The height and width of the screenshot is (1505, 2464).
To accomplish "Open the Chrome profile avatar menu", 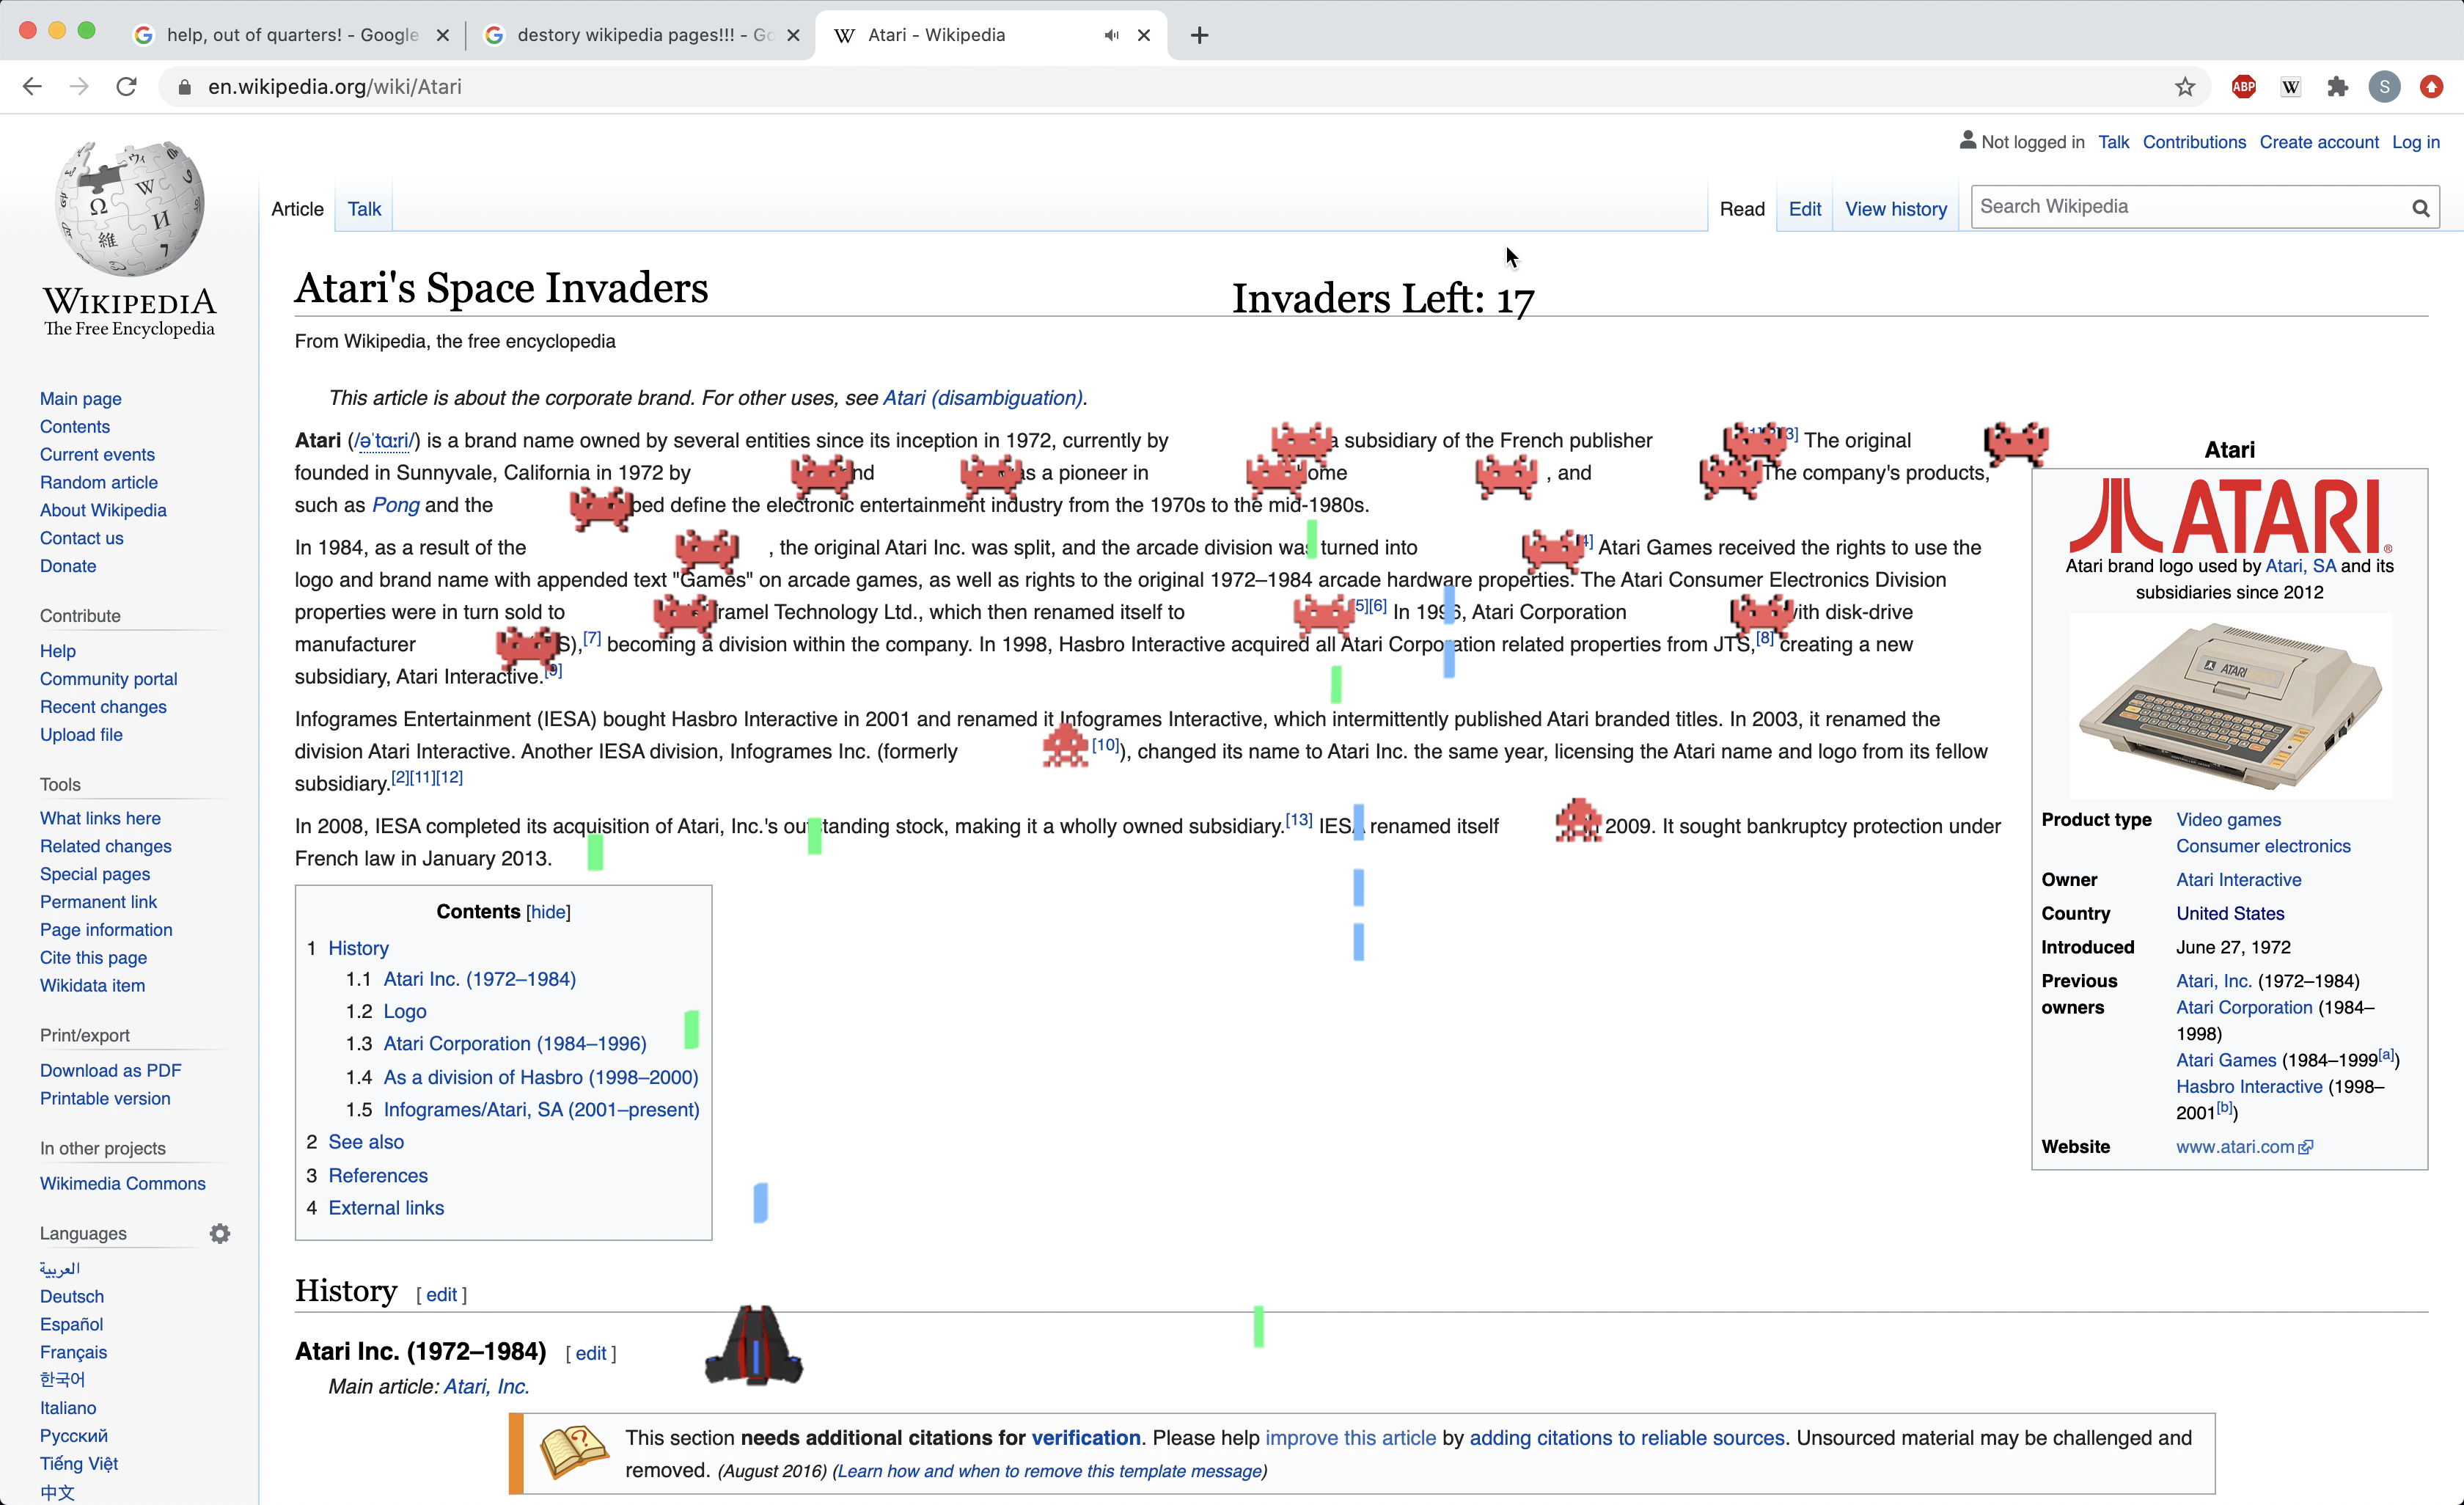I will [2384, 87].
